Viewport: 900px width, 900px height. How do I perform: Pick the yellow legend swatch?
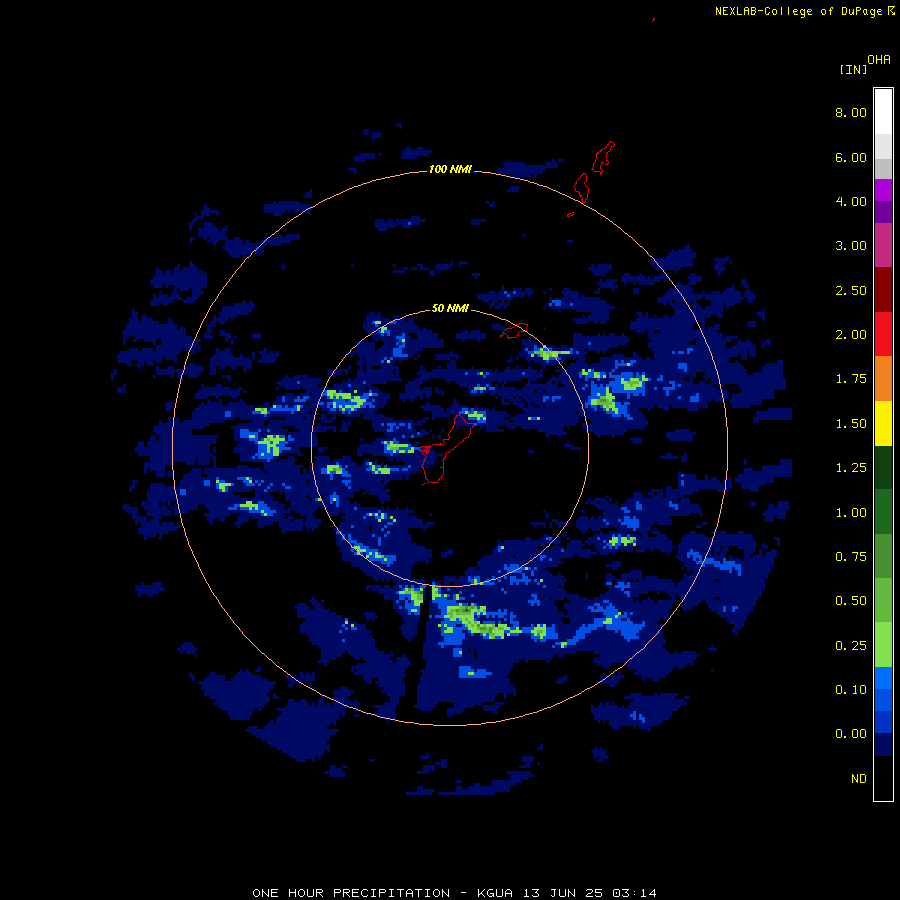coord(883,423)
